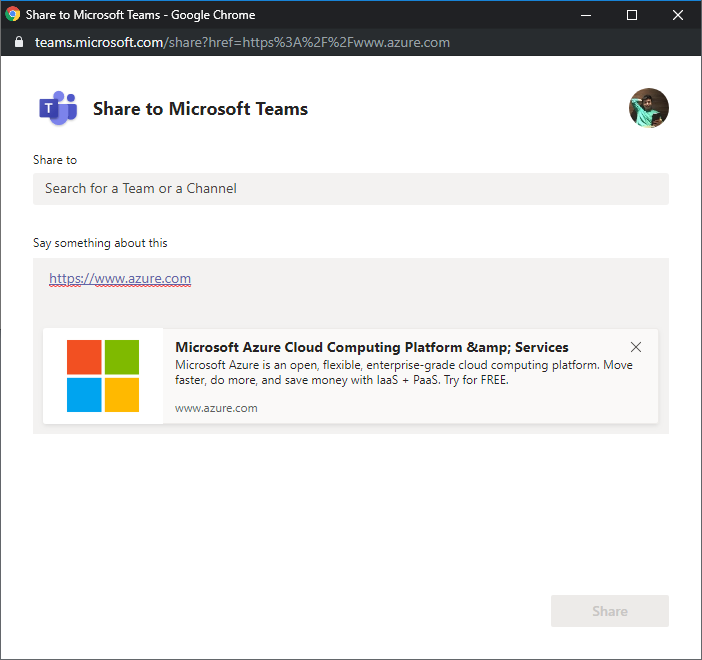Click the teams.microsoft.com URL in address bar

pos(242,43)
